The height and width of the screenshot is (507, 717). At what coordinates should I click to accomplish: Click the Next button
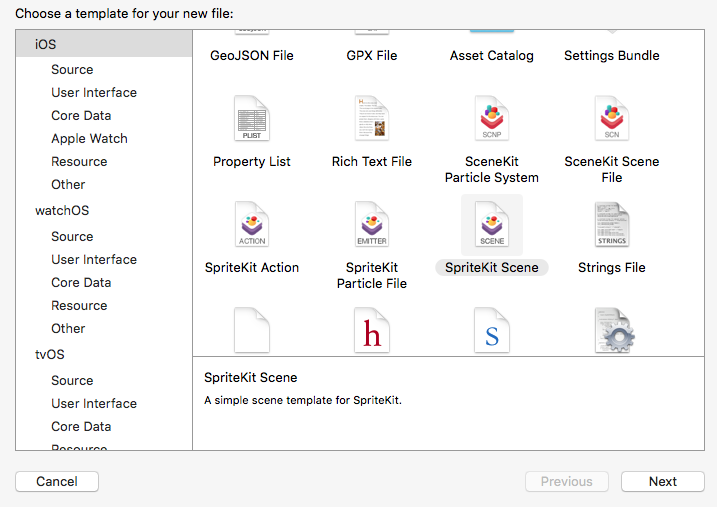(x=663, y=481)
